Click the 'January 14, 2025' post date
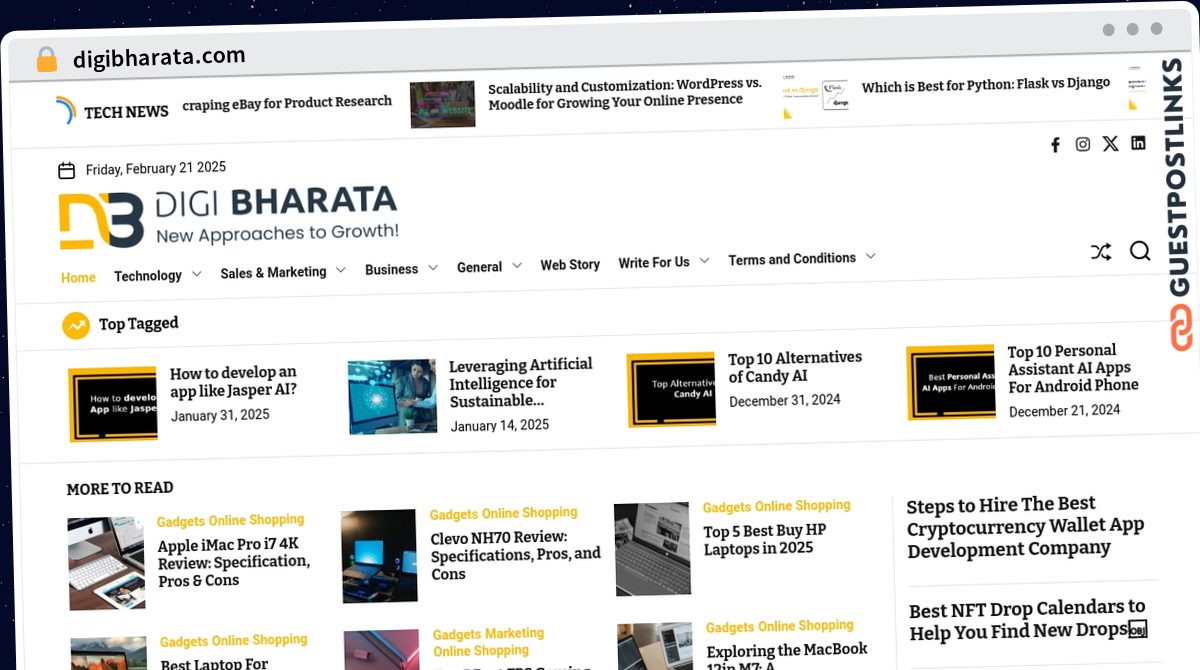1200x670 pixels. tap(500, 425)
